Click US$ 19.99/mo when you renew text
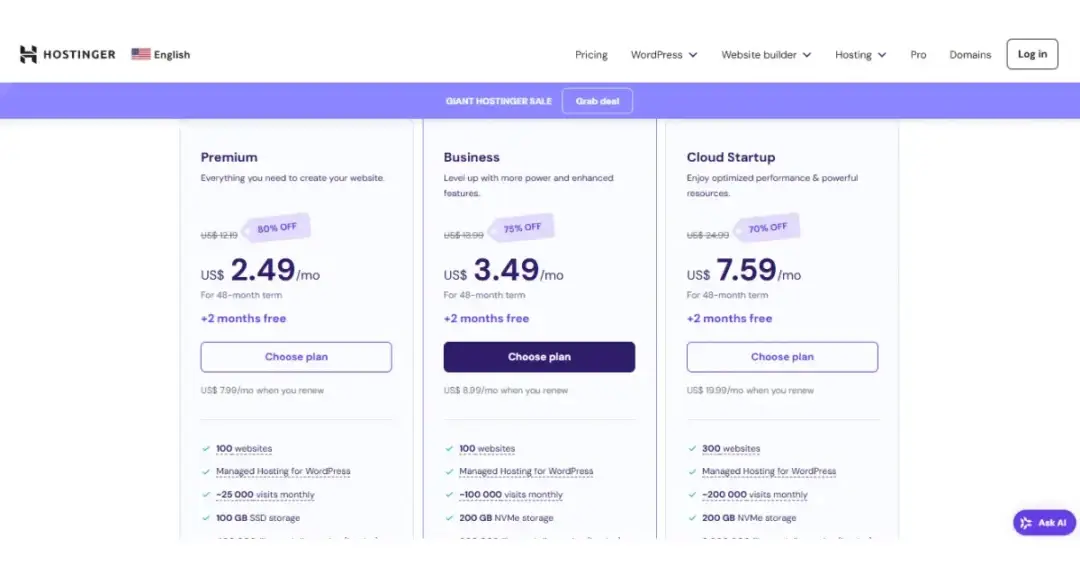The height and width of the screenshot is (565, 1080). point(750,390)
